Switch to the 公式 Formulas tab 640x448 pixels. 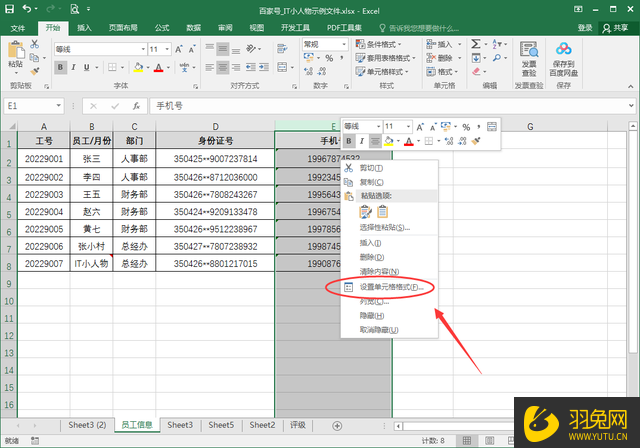tap(162, 28)
